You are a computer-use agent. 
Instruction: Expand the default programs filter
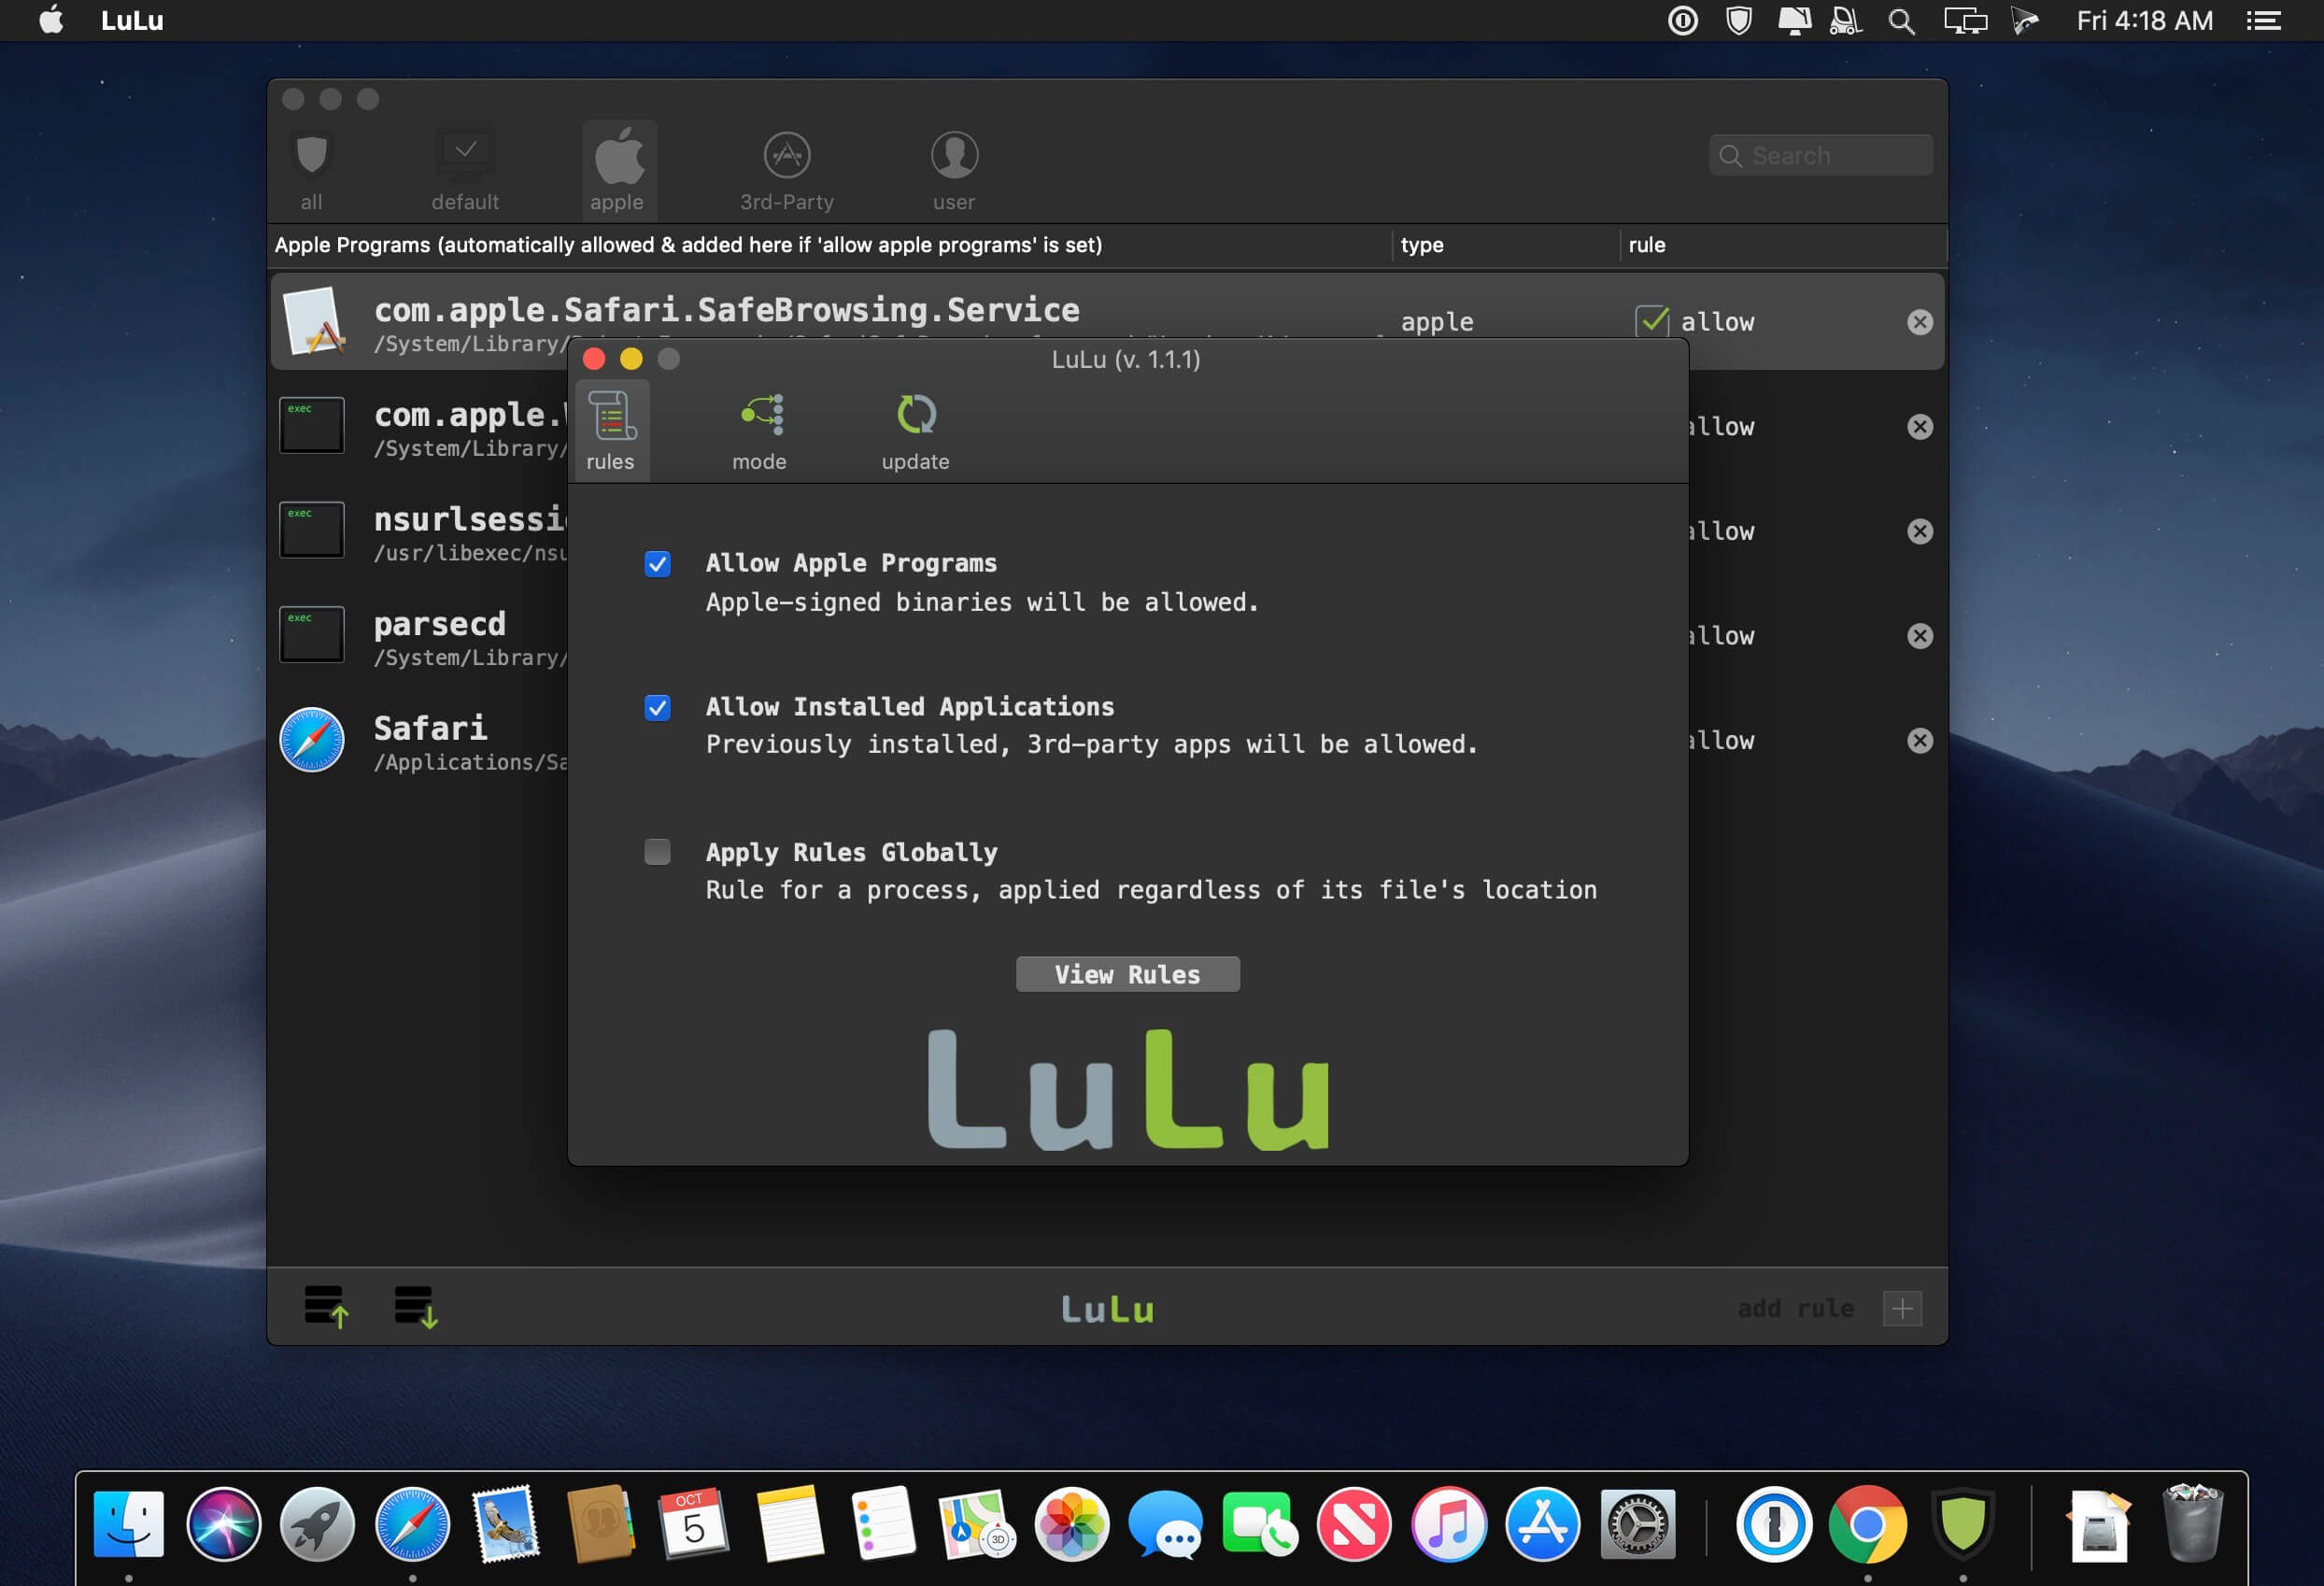point(464,168)
